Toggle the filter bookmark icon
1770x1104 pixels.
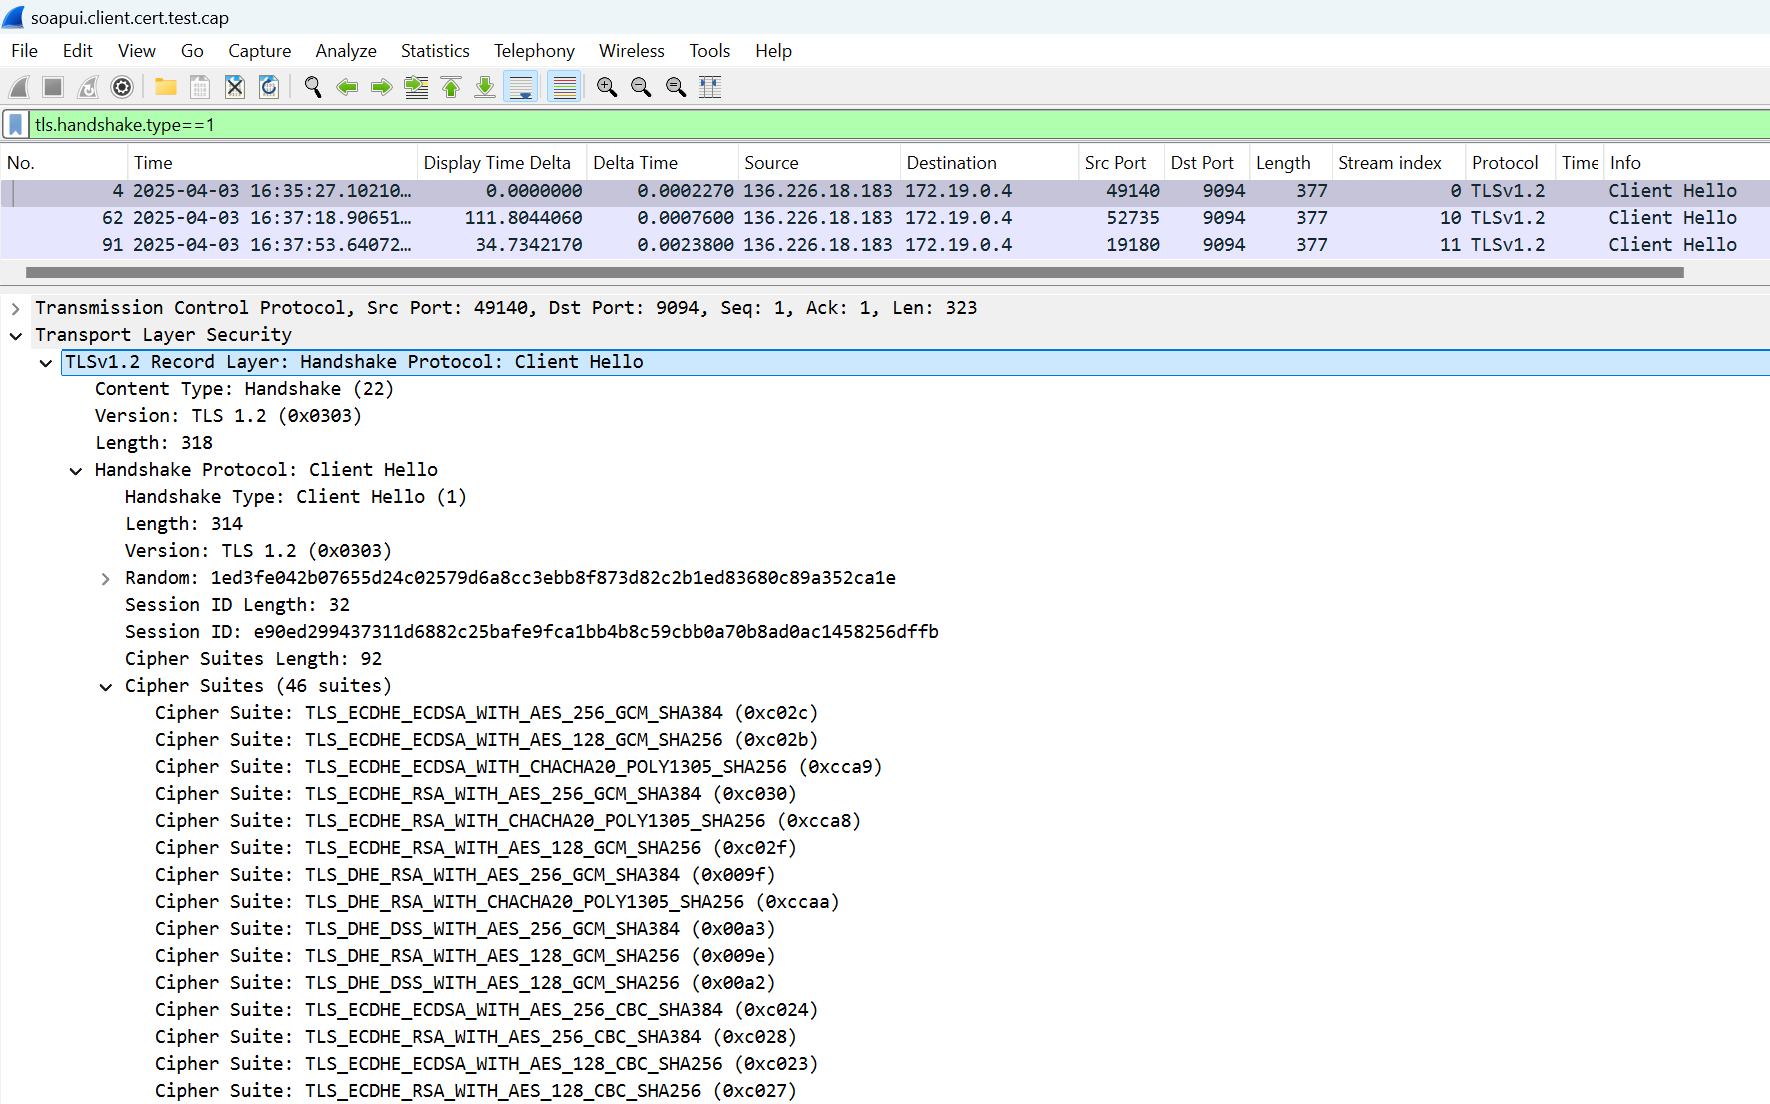click(15, 124)
